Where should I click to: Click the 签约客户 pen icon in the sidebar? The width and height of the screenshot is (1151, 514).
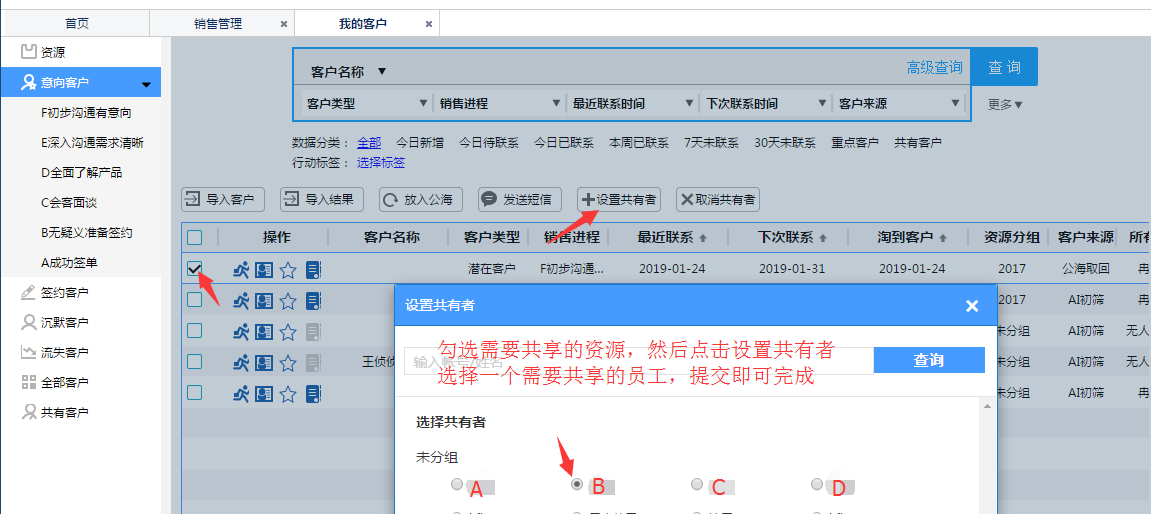coord(29,292)
